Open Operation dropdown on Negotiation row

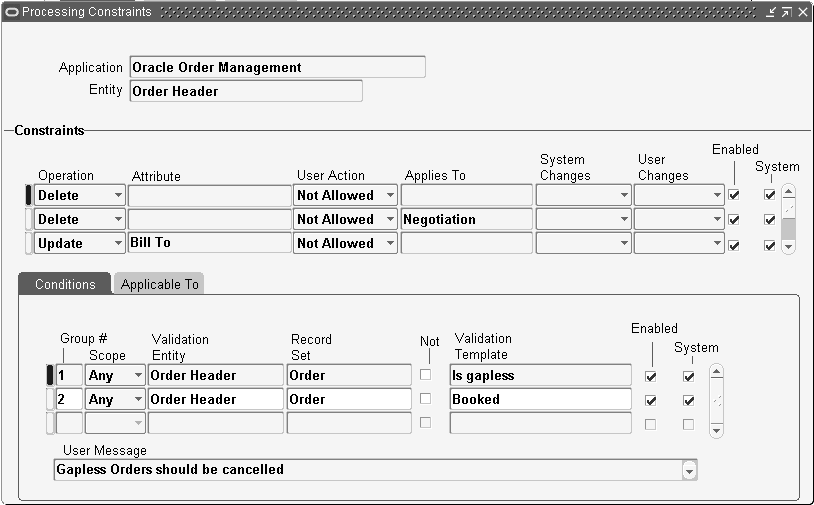coord(118,219)
